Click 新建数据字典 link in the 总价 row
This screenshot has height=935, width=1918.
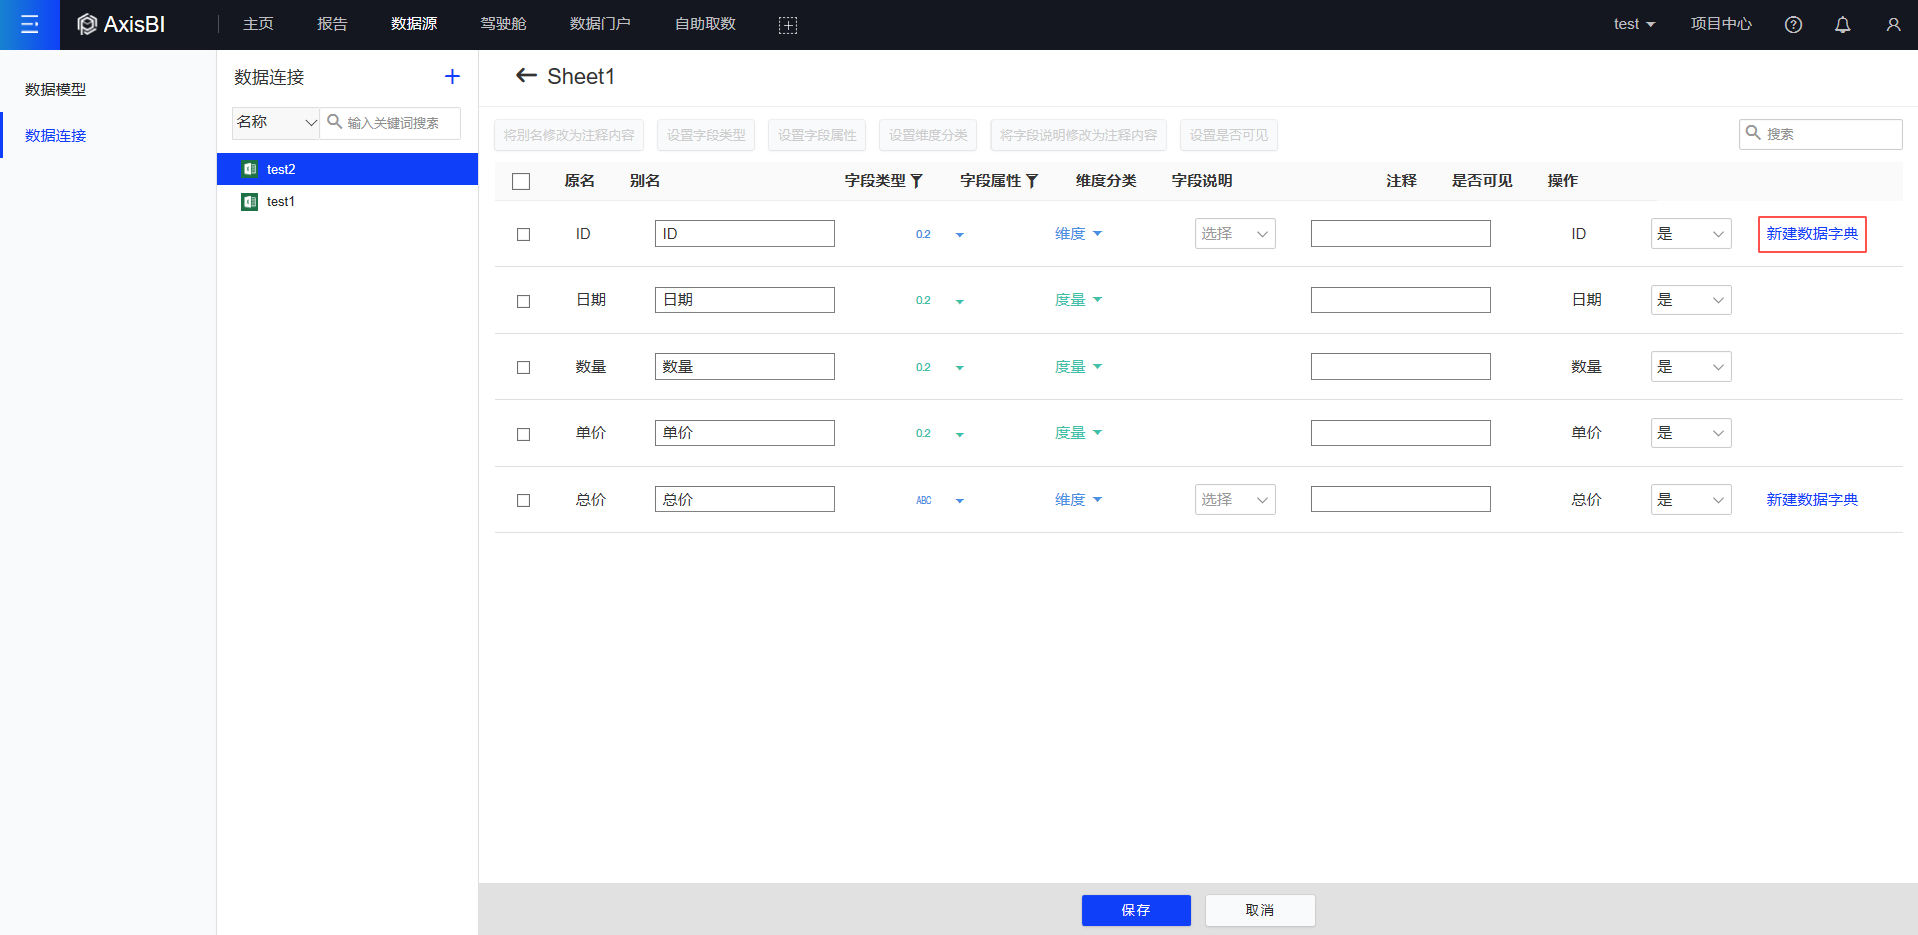pos(1811,500)
